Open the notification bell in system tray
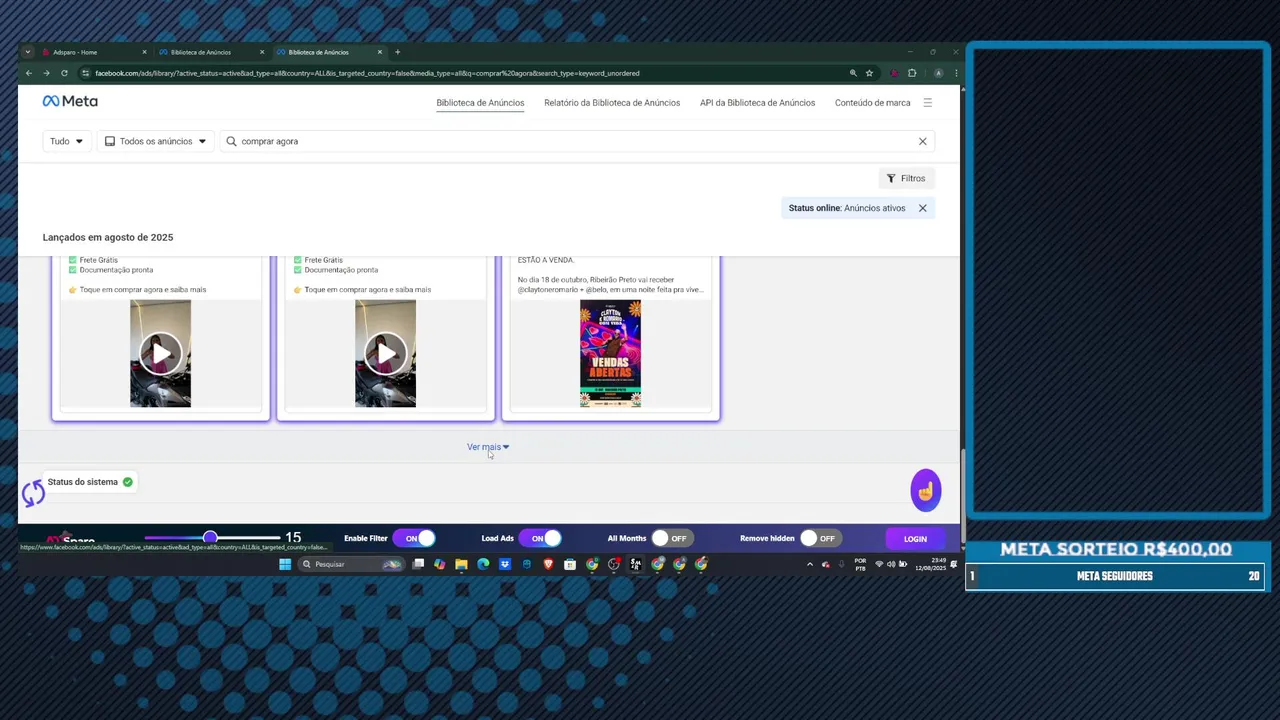1280x720 pixels. pyautogui.click(x=953, y=564)
